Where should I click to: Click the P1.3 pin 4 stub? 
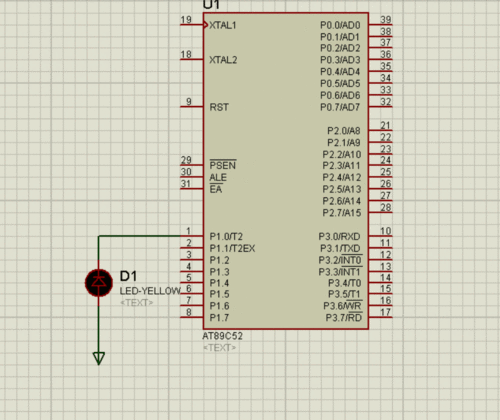point(192,272)
